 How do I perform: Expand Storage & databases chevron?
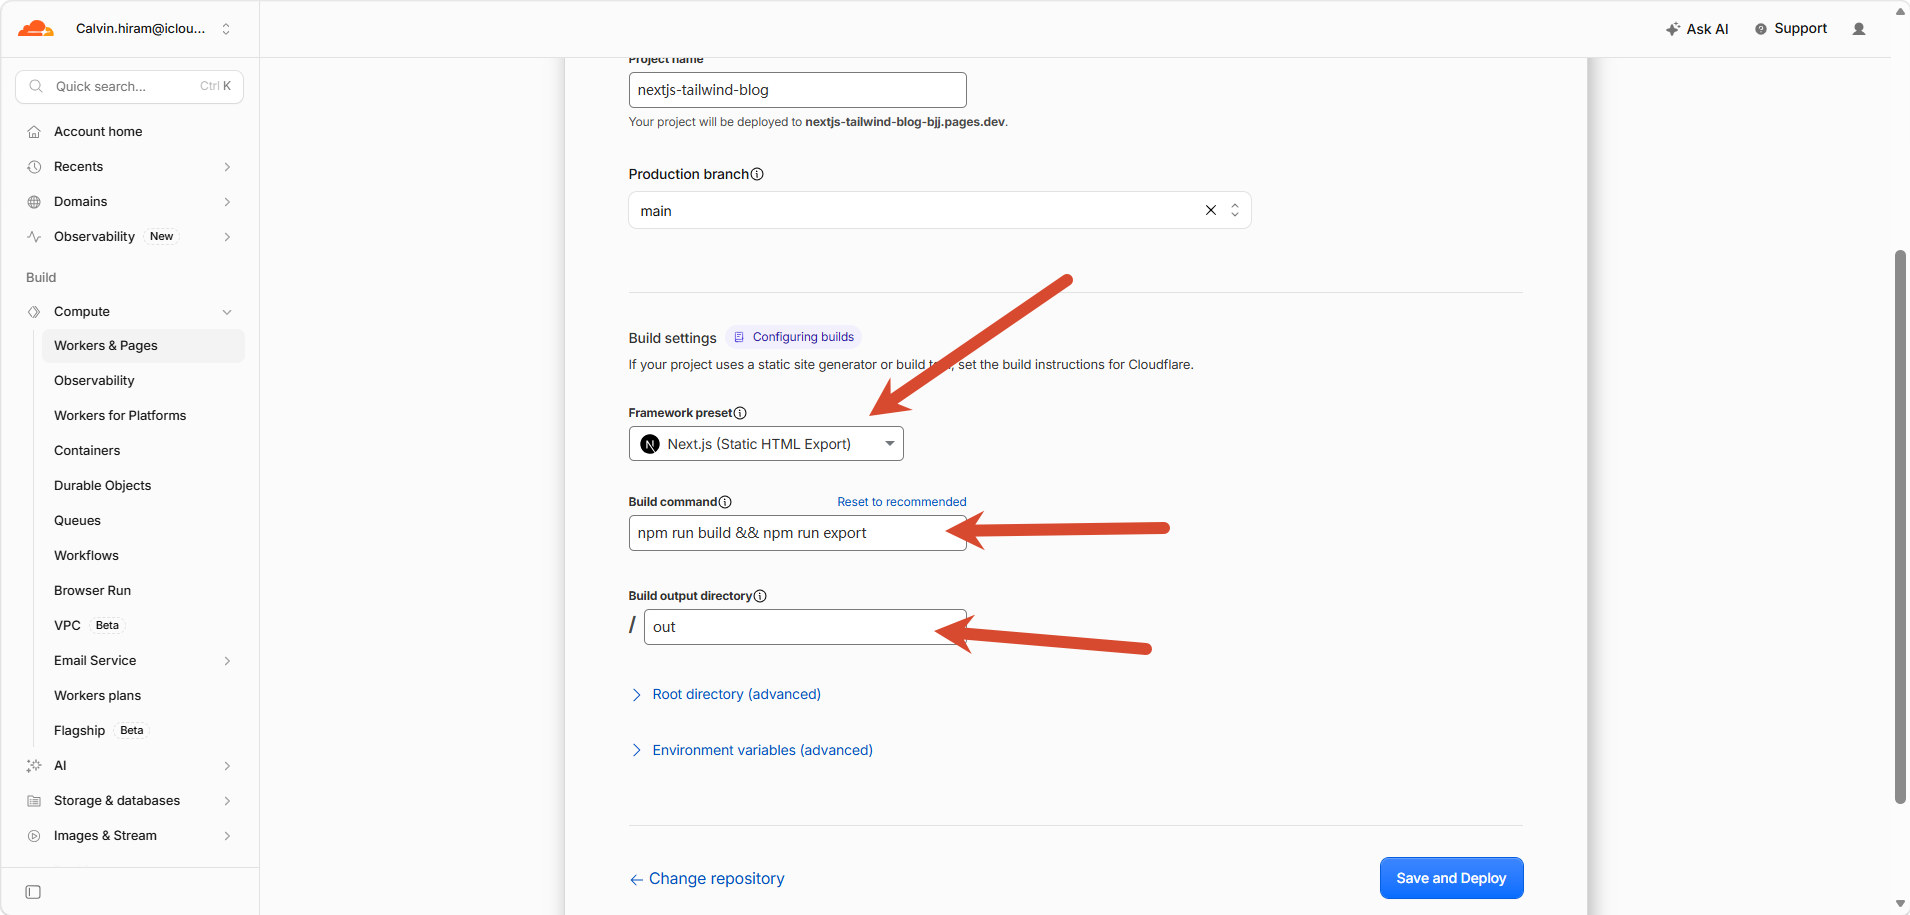point(227,801)
